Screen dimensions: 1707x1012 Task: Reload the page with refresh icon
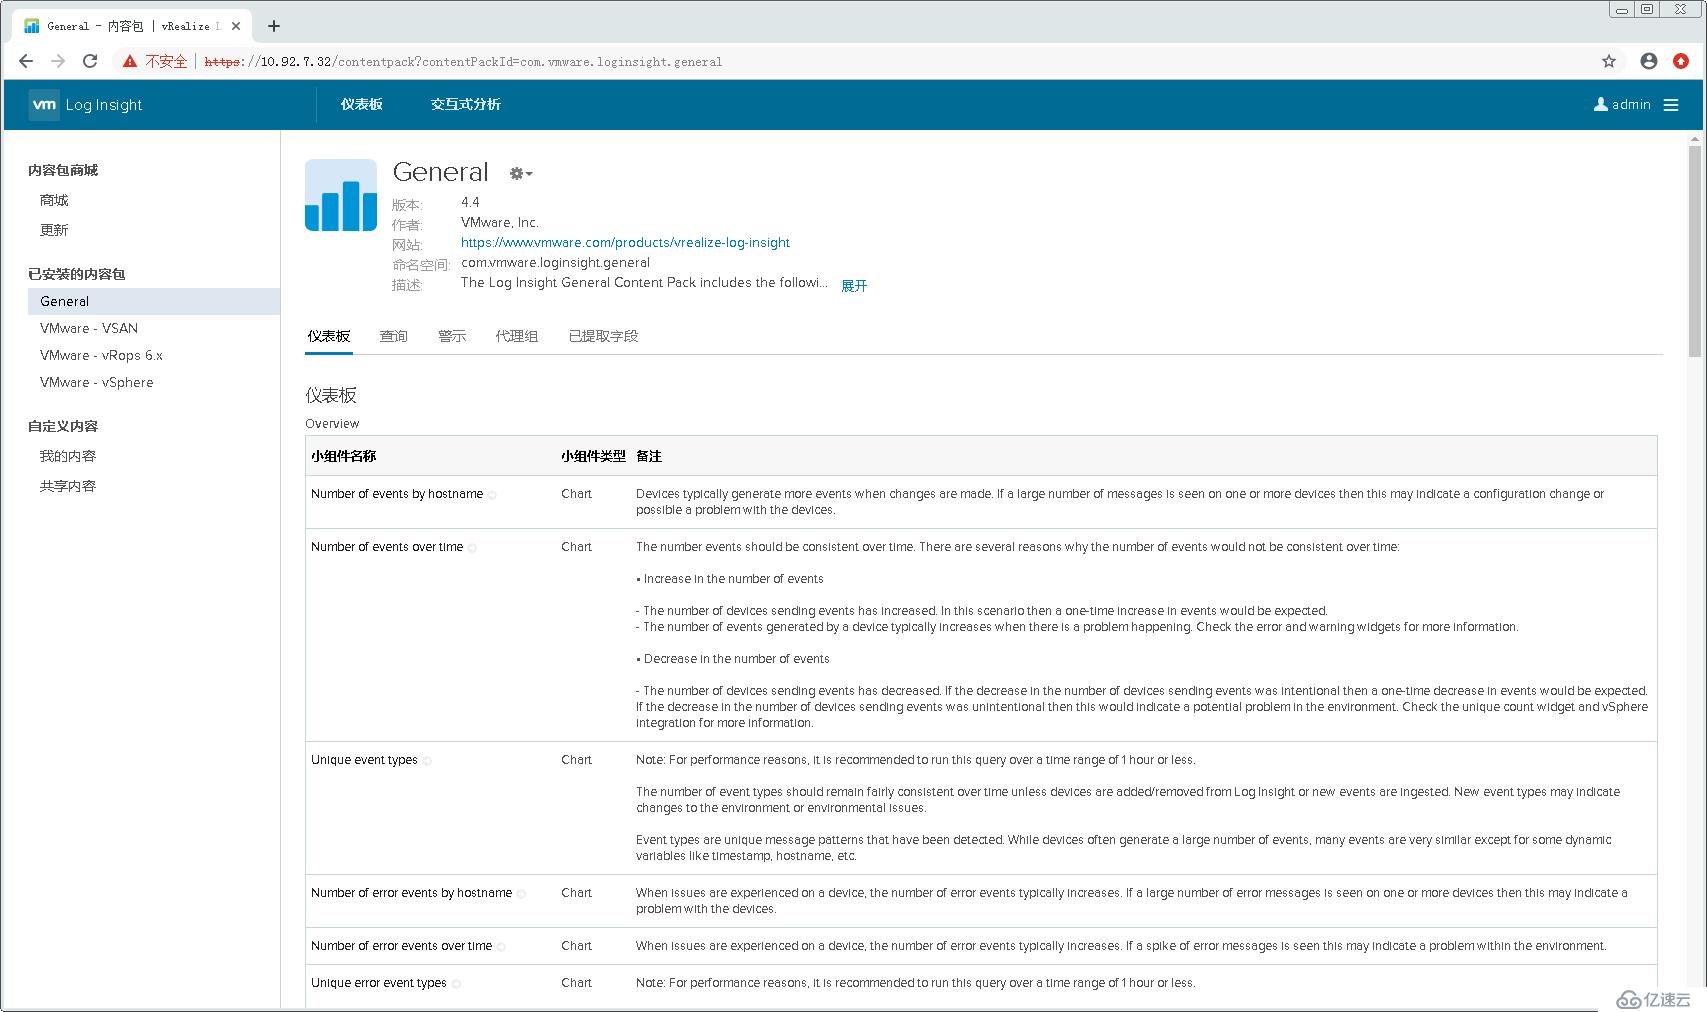pos(90,61)
